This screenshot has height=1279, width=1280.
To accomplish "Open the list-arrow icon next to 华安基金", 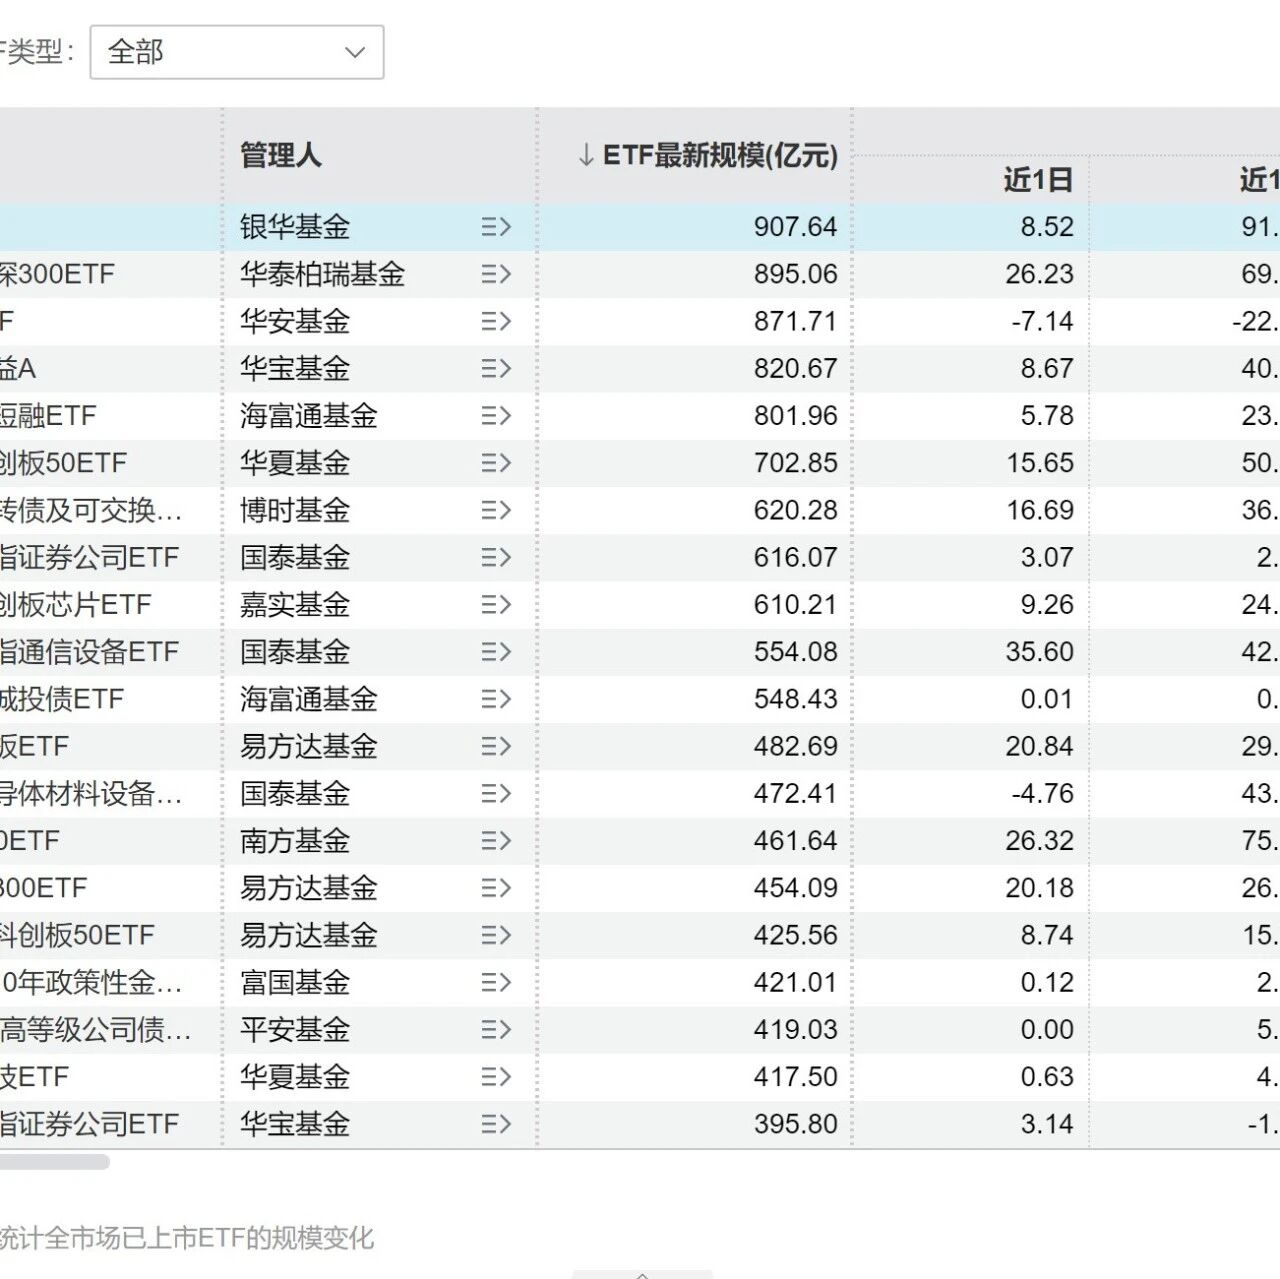I will (496, 321).
